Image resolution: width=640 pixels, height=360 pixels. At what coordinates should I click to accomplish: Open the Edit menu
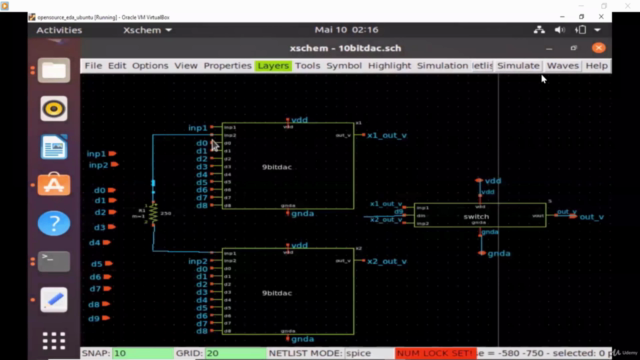(117, 66)
